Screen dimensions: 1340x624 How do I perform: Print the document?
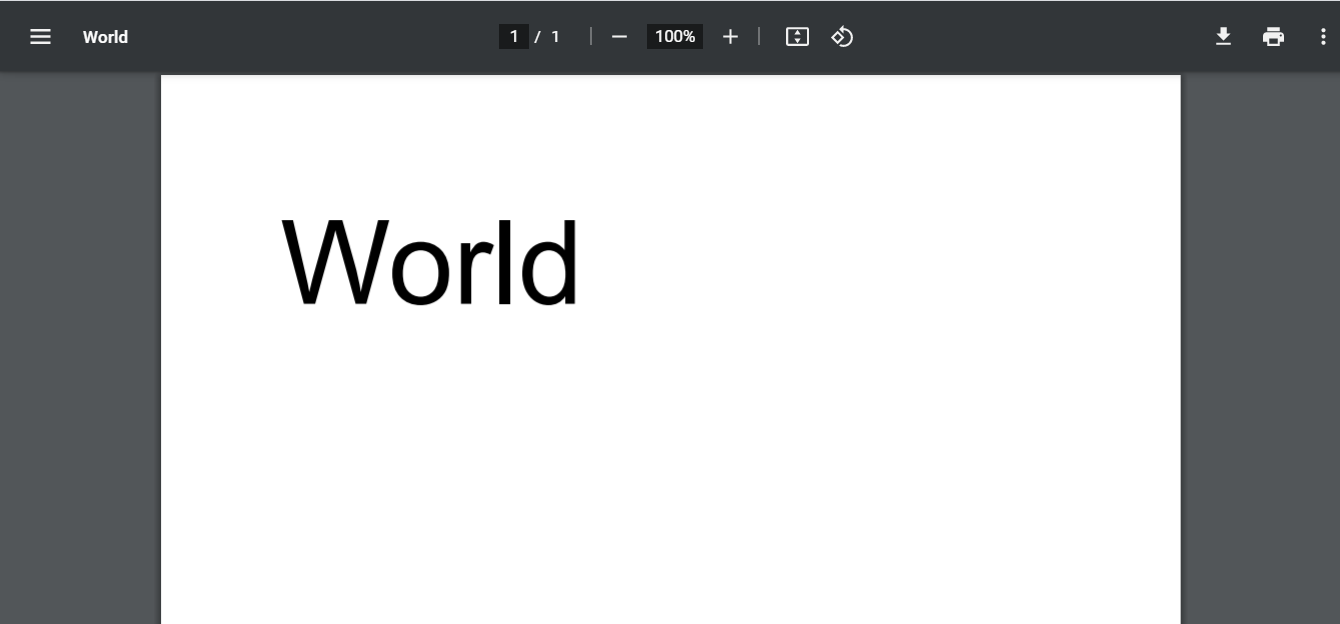pos(1273,37)
